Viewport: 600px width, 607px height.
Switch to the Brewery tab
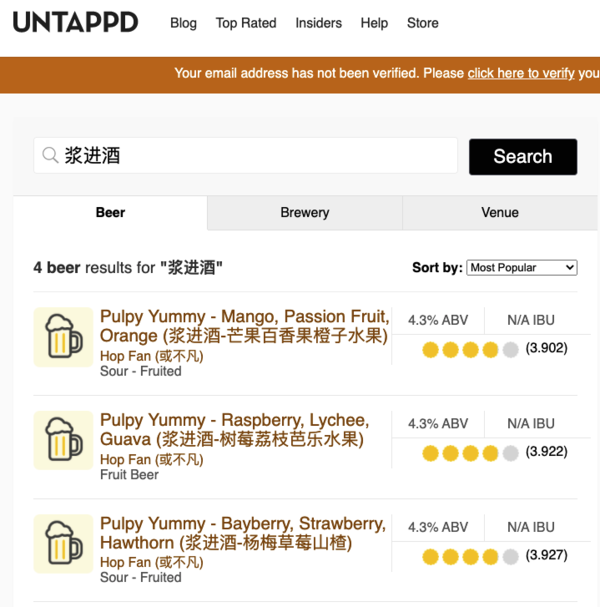coord(305,213)
